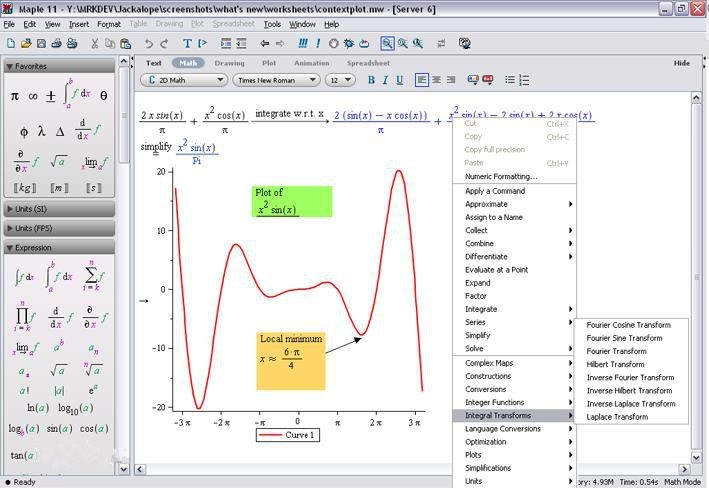Click the worksheet vertical scrollbar down arrow
Image resolution: width=709 pixels, height=488 pixels.
tap(697, 457)
